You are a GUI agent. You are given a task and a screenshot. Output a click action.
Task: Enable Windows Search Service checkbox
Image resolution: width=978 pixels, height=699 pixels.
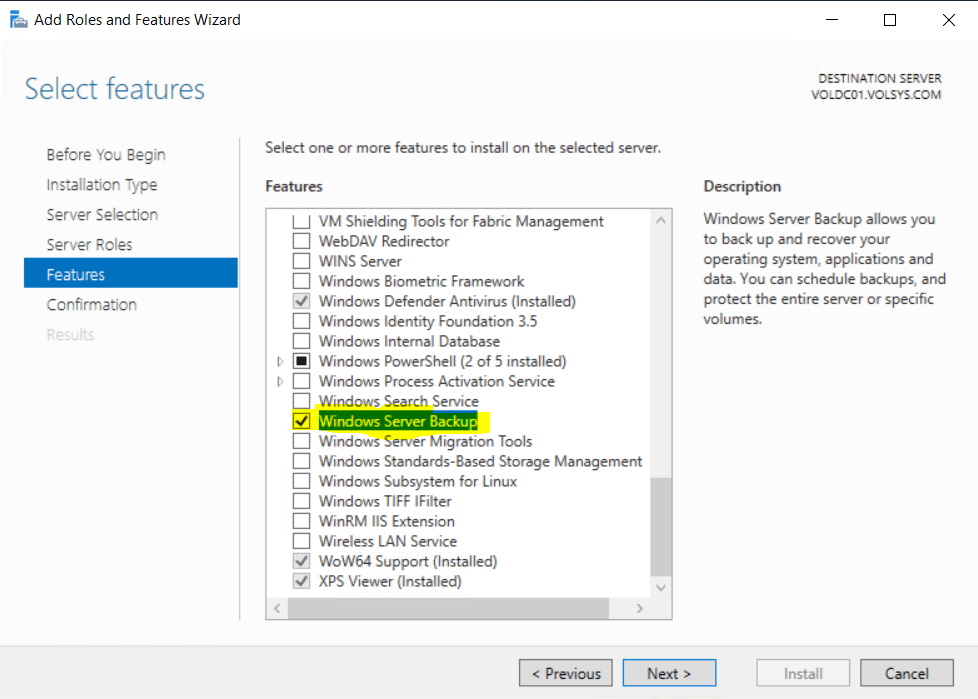[301, 401]
